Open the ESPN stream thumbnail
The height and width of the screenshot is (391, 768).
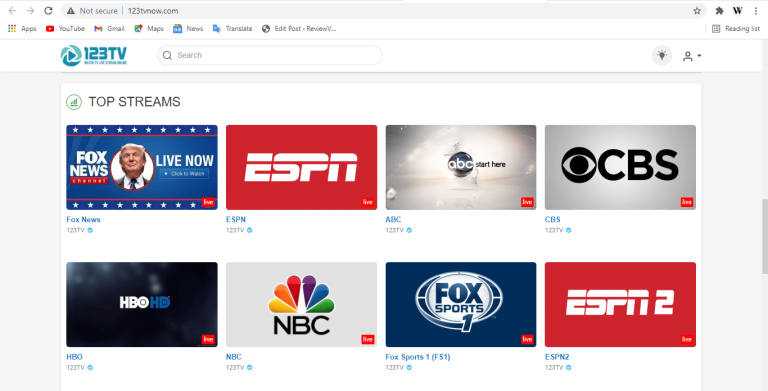click(x=301, y=167)
